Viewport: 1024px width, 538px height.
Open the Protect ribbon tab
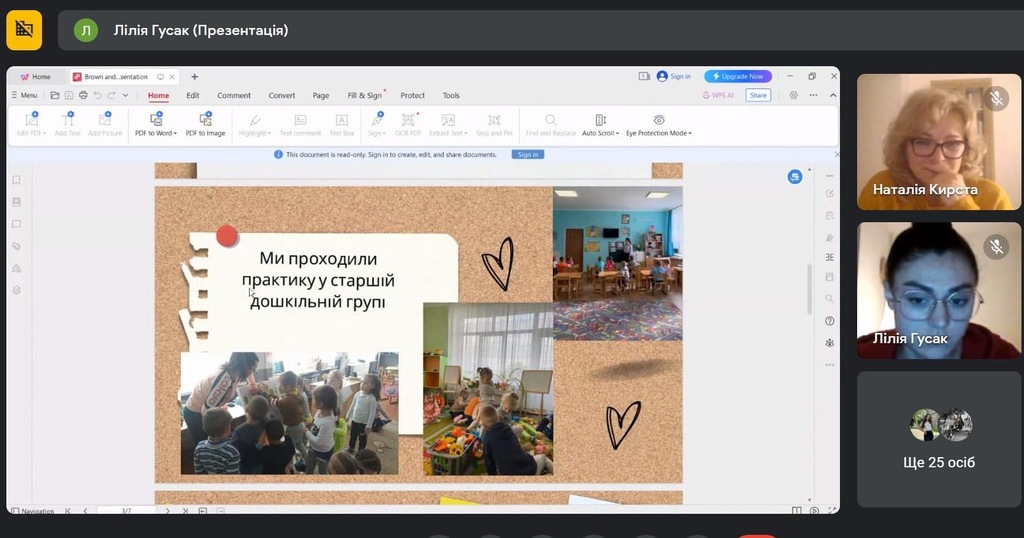412,96
